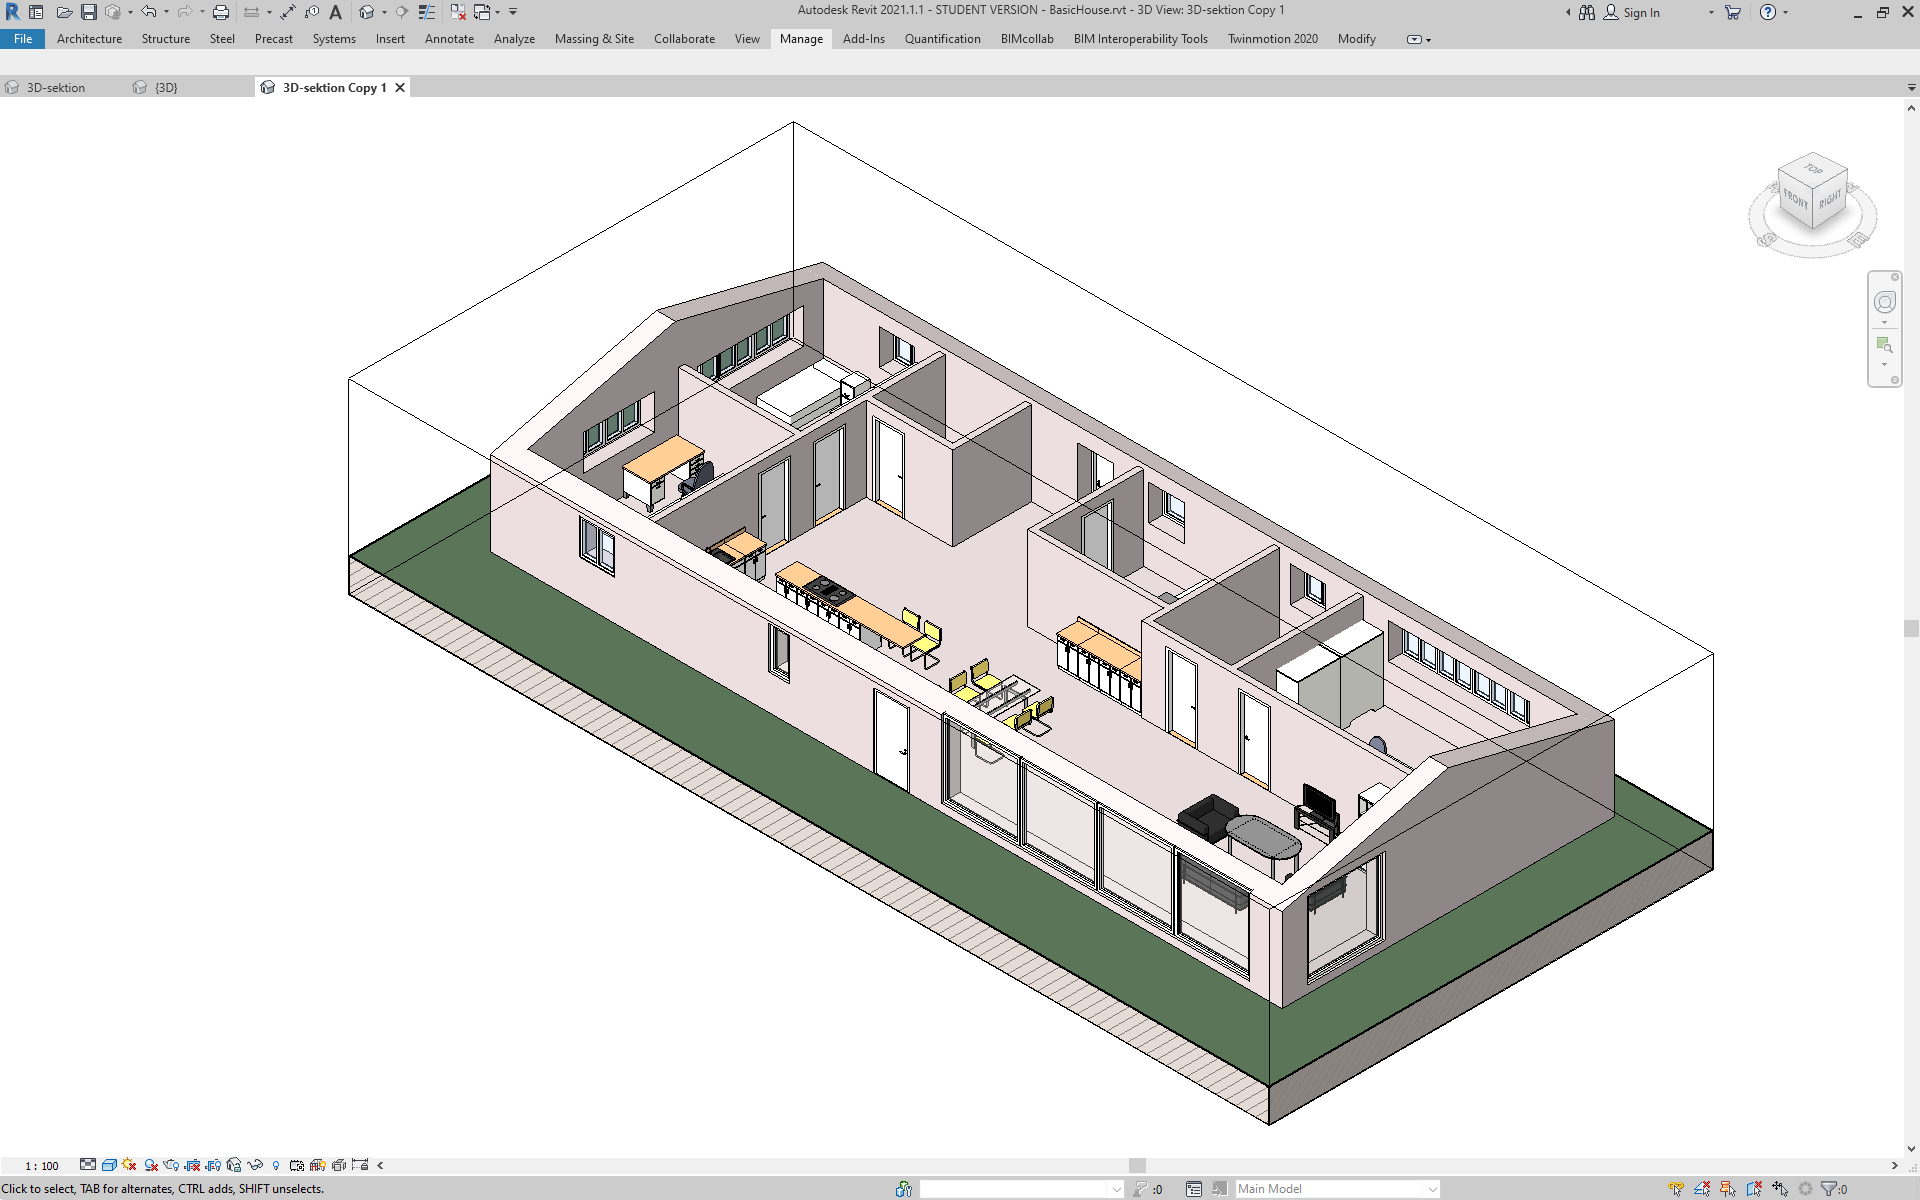Click the Synchronize with Central icon
1920x1200 pixels.
tap(112, 12)
